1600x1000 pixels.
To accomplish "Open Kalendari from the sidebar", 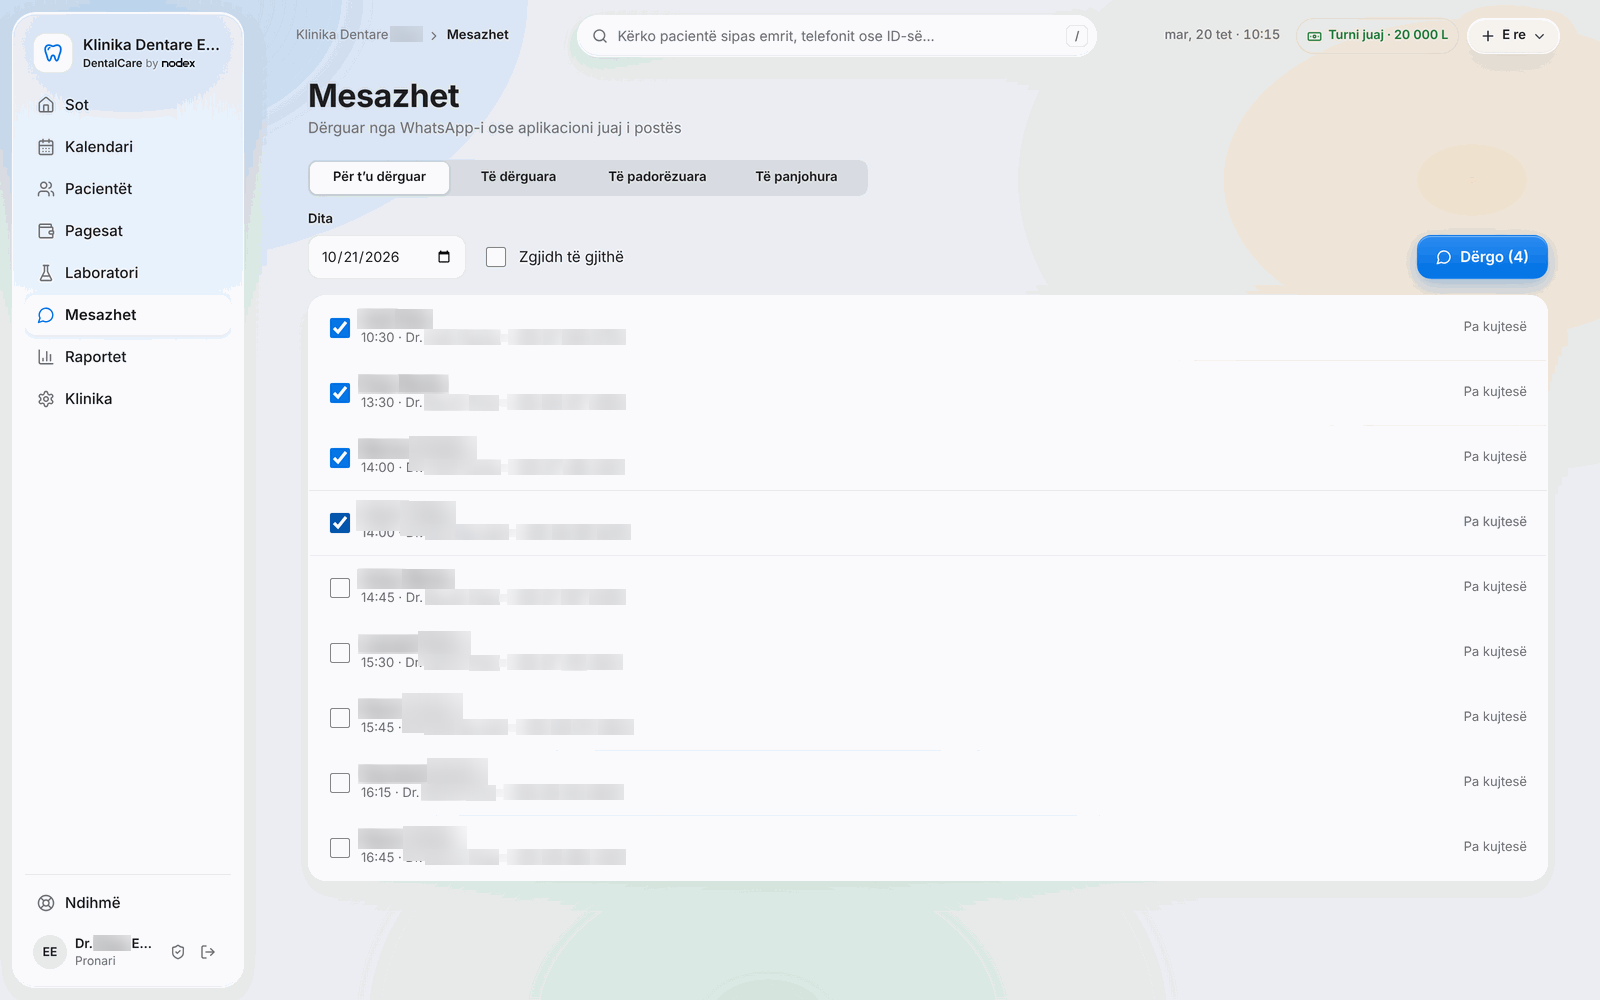I will [x=128, y=147].
